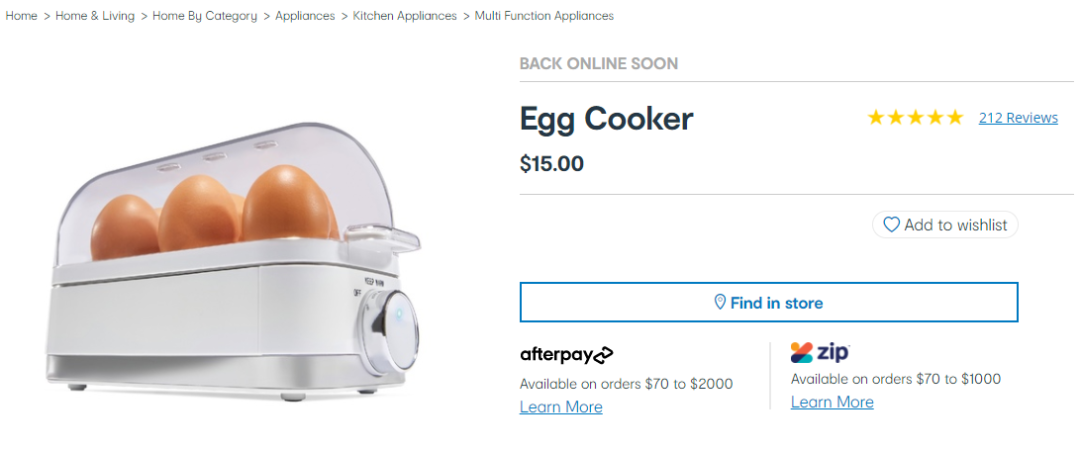Navigate to Home & Living breadcrumb
The height and width of the screenshot is (451, 1080).
coord(95,15)
